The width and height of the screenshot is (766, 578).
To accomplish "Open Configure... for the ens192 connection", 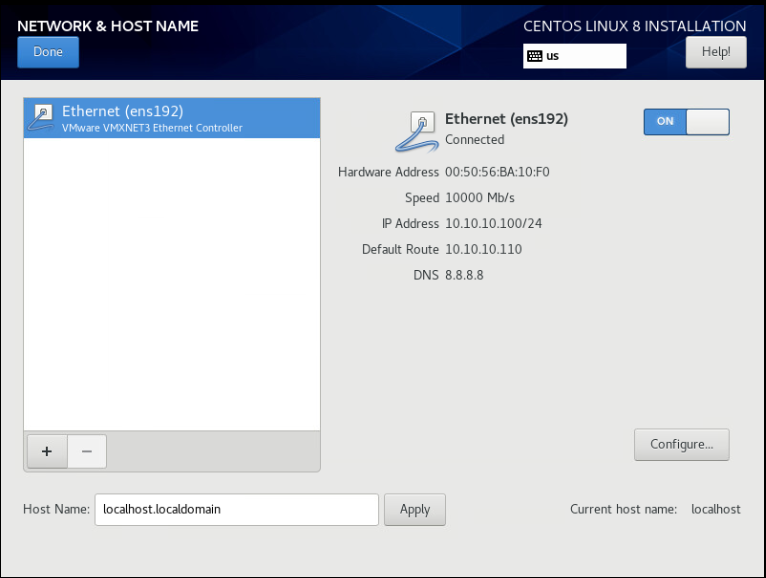I will pyautogui.click(x=681, y=444).
